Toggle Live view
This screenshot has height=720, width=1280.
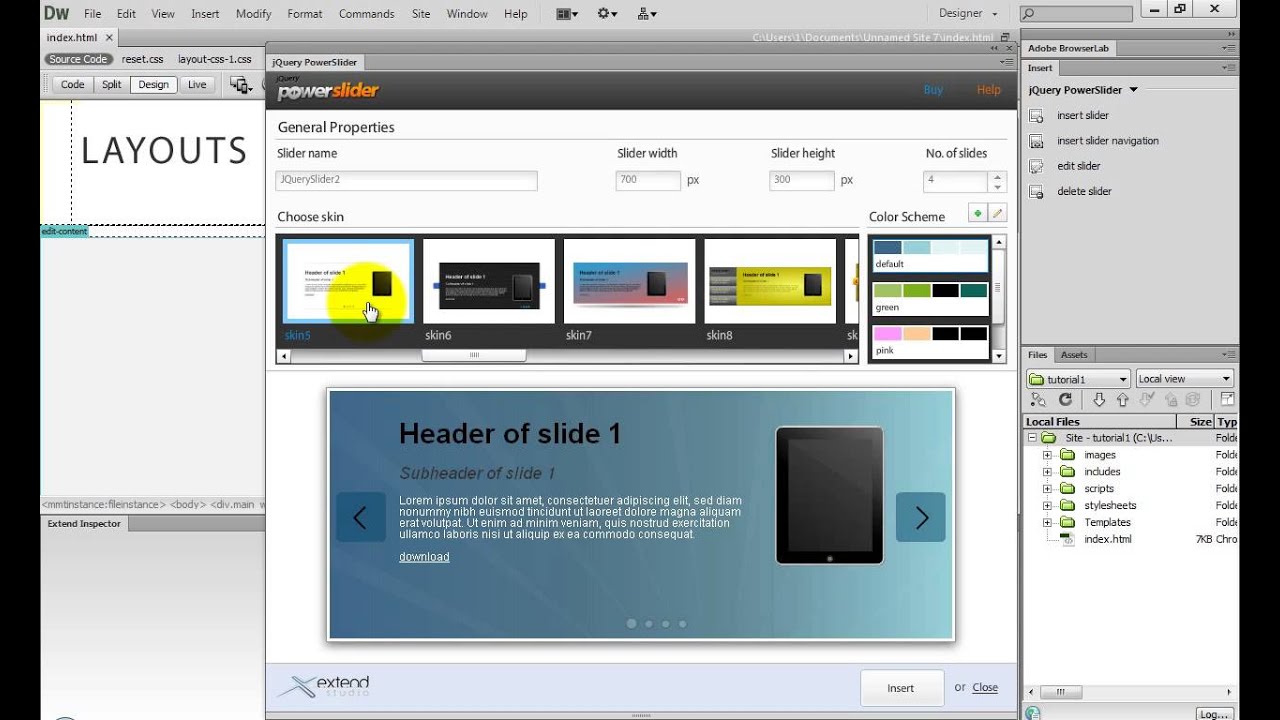197,85
